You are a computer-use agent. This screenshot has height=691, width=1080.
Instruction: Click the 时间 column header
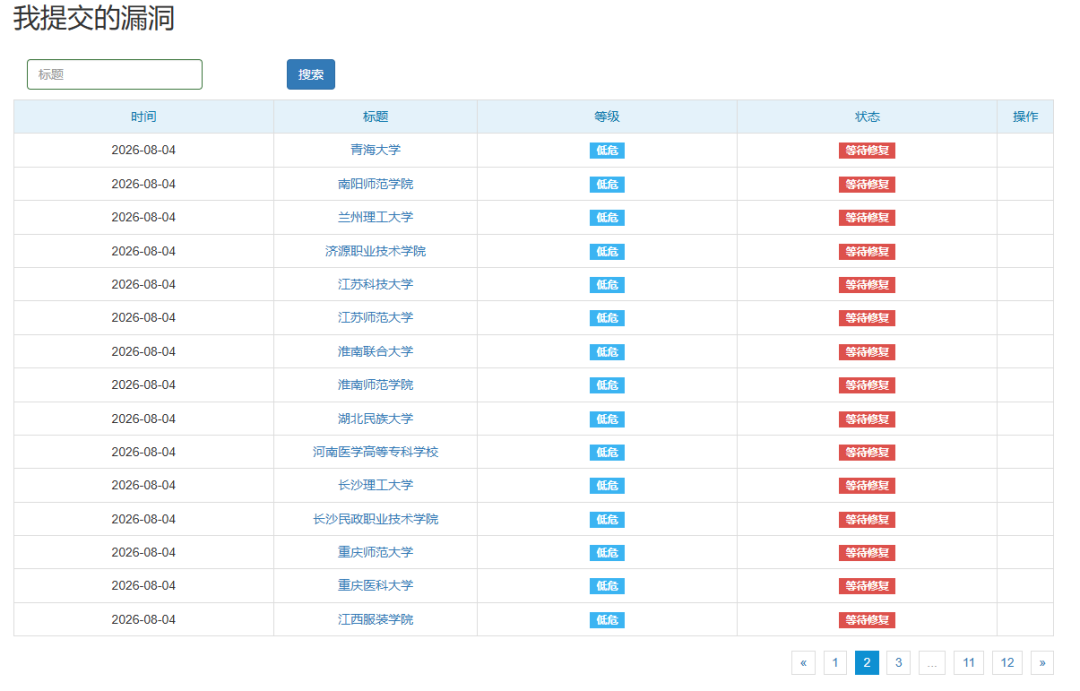143,116
